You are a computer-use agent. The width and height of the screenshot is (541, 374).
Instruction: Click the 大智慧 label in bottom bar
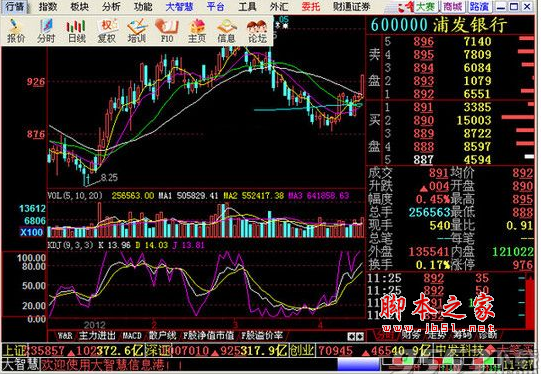click(x=21, y=364)
